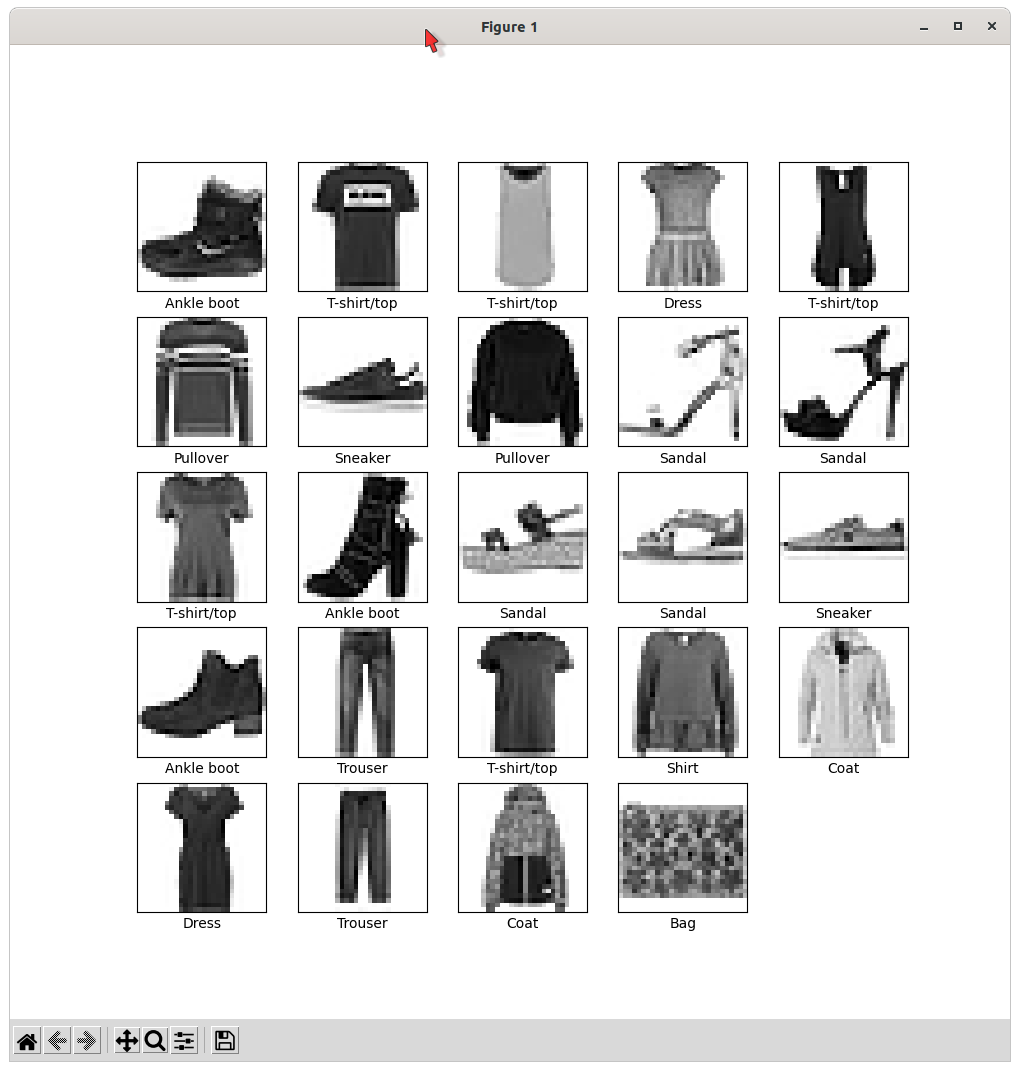Click the Trouser image in the fourth row
Screen dimensions: 1020x1071
[362, 692]
